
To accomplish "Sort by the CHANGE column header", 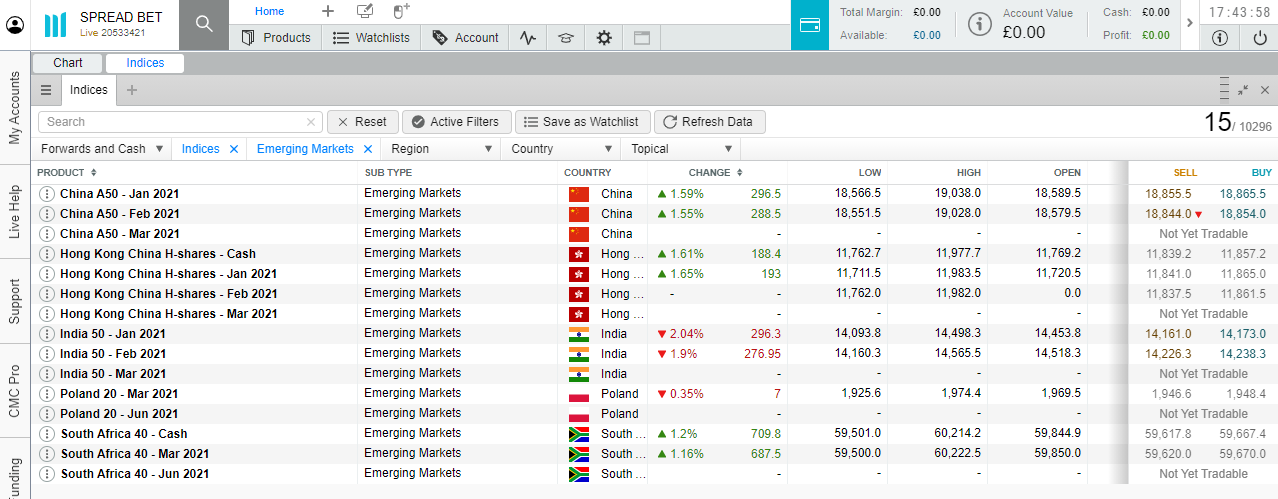I will 716,173.
